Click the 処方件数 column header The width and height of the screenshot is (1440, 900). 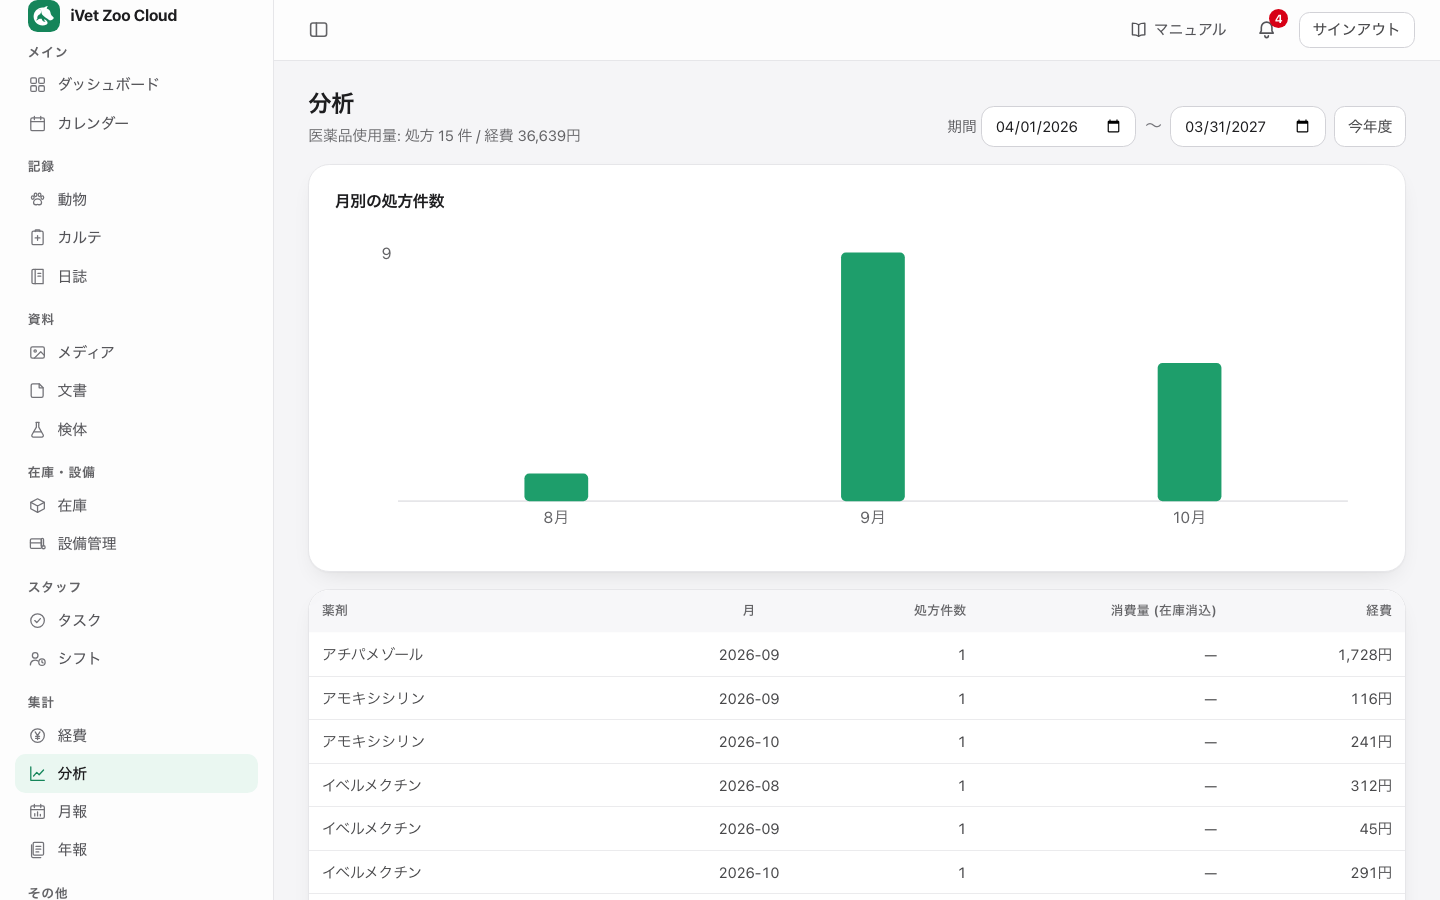pyautogui.click(x=940, y=611)
